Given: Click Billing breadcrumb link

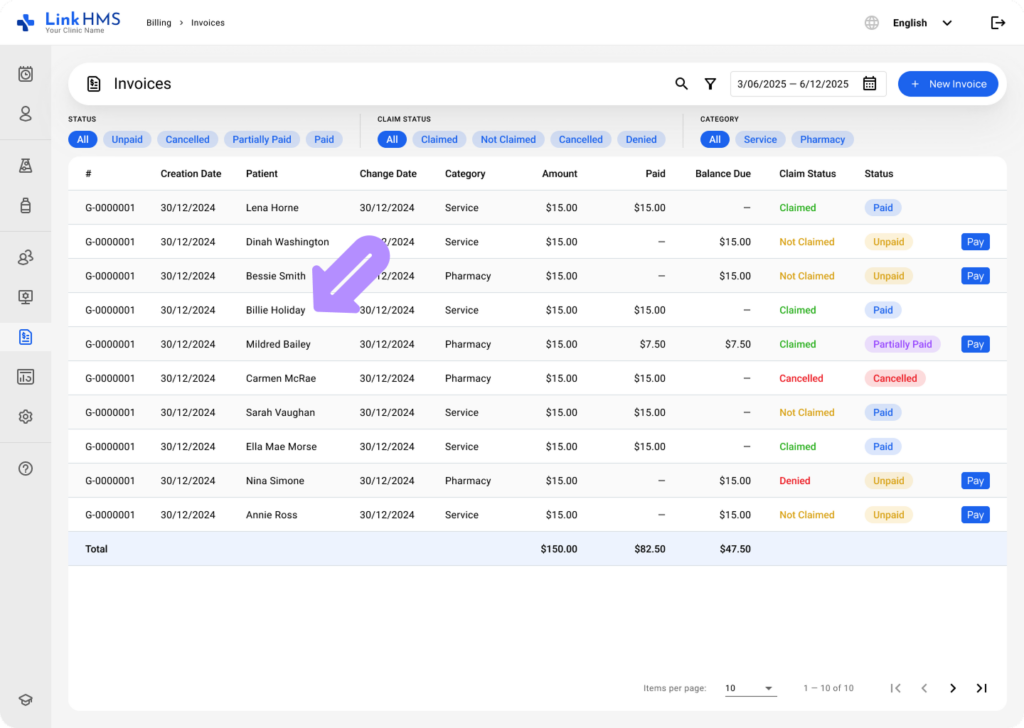Looking at the screenshot, I should tap(159, 23).
